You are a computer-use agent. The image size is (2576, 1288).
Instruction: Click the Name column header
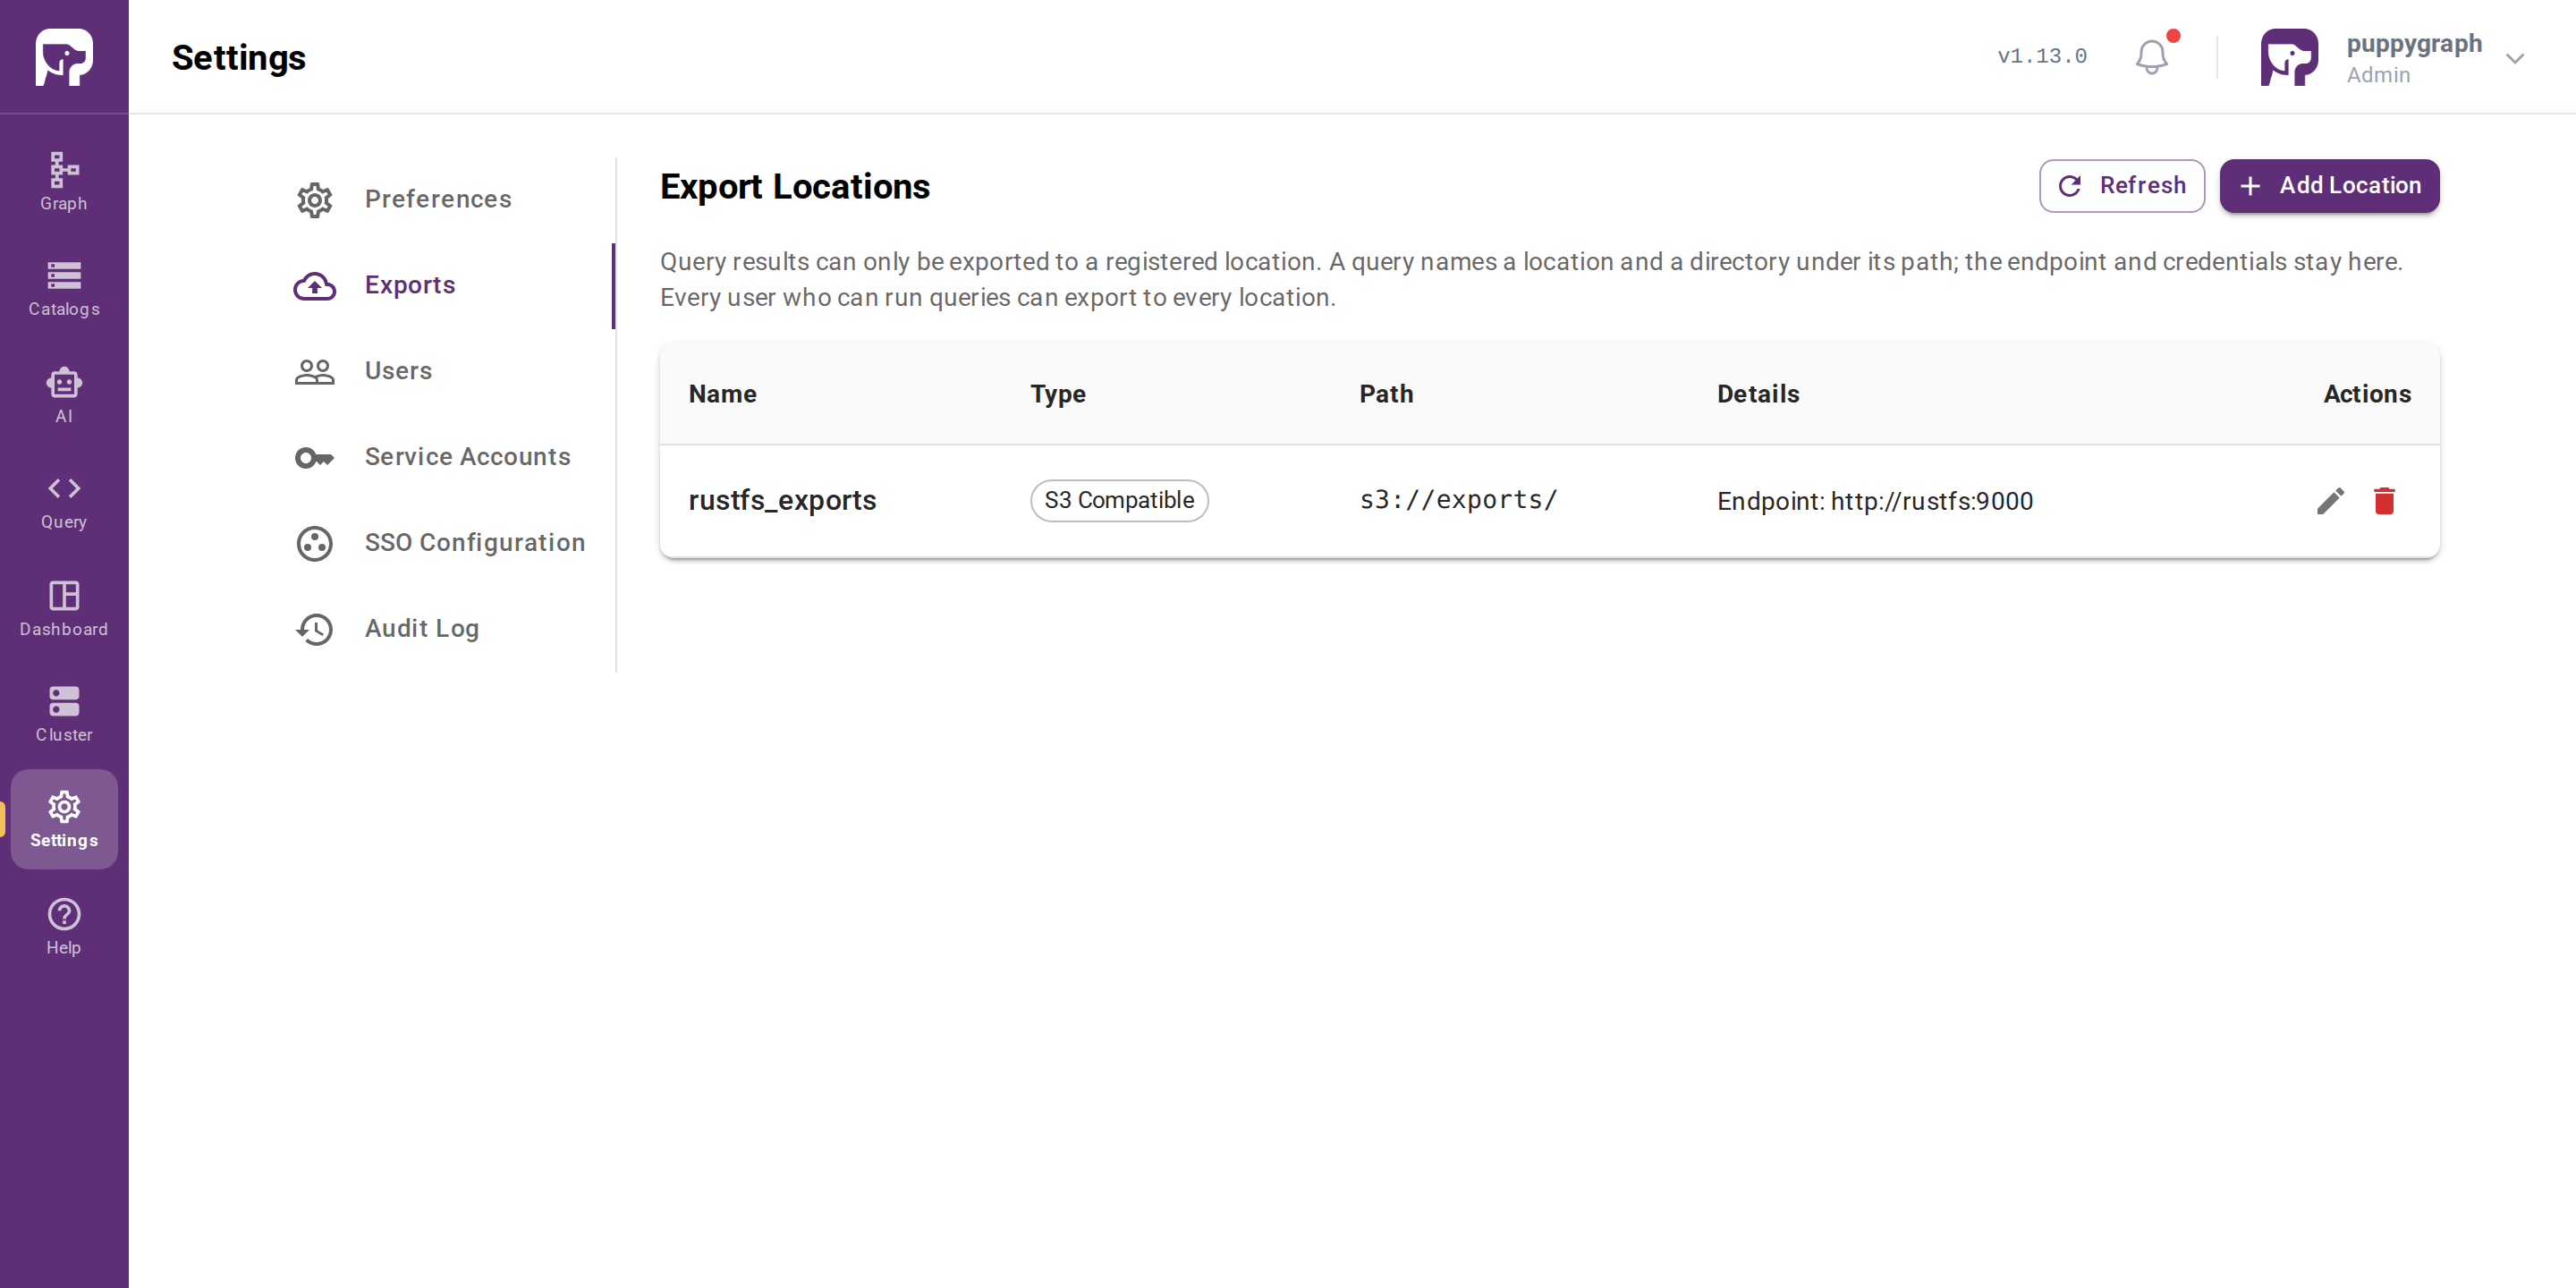722,394
